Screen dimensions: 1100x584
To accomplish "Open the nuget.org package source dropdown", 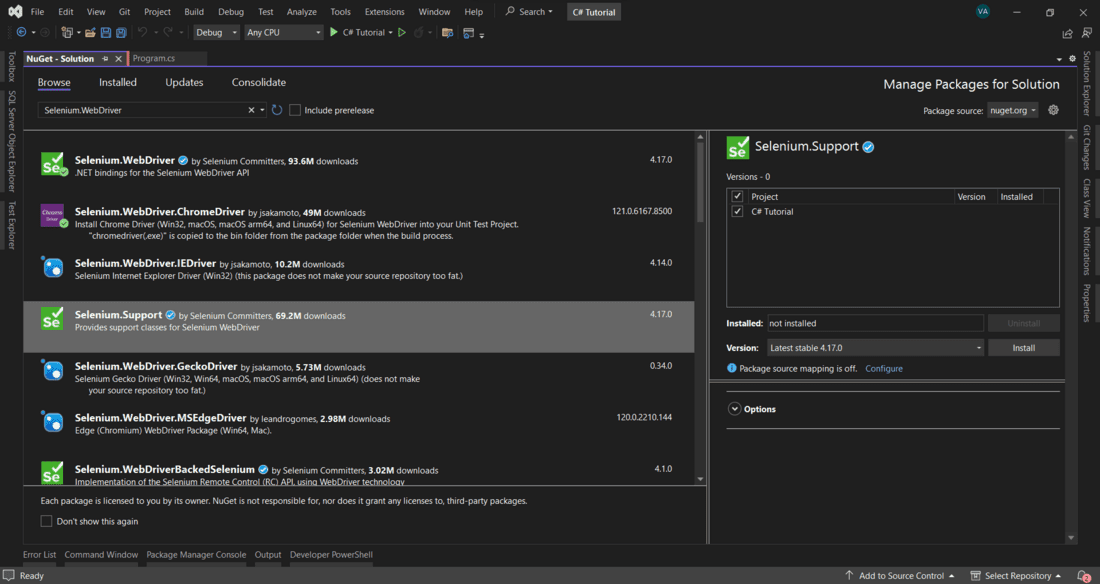I will click(x=1012, y=110).
